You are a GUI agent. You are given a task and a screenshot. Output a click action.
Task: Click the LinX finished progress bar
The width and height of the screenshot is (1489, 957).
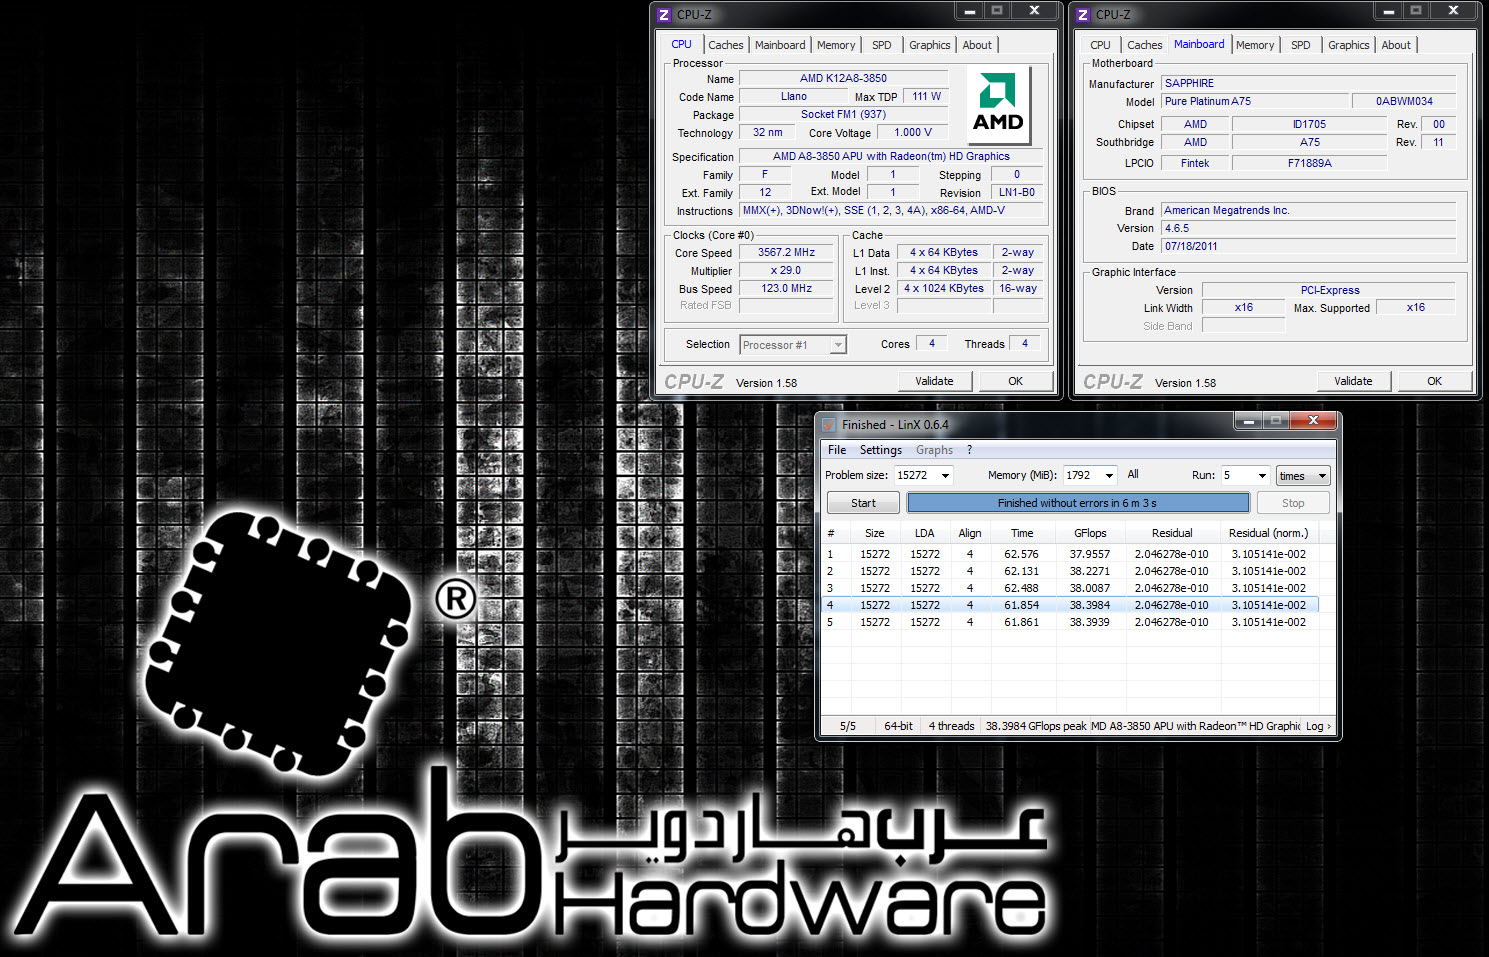(x=1078, y=503)
